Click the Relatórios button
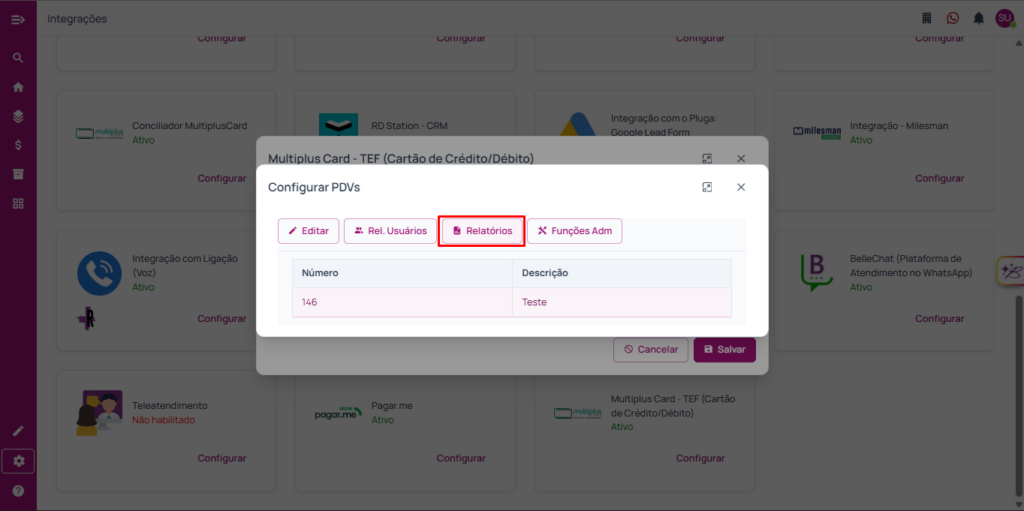The image size is (1024, 511). 482,231
